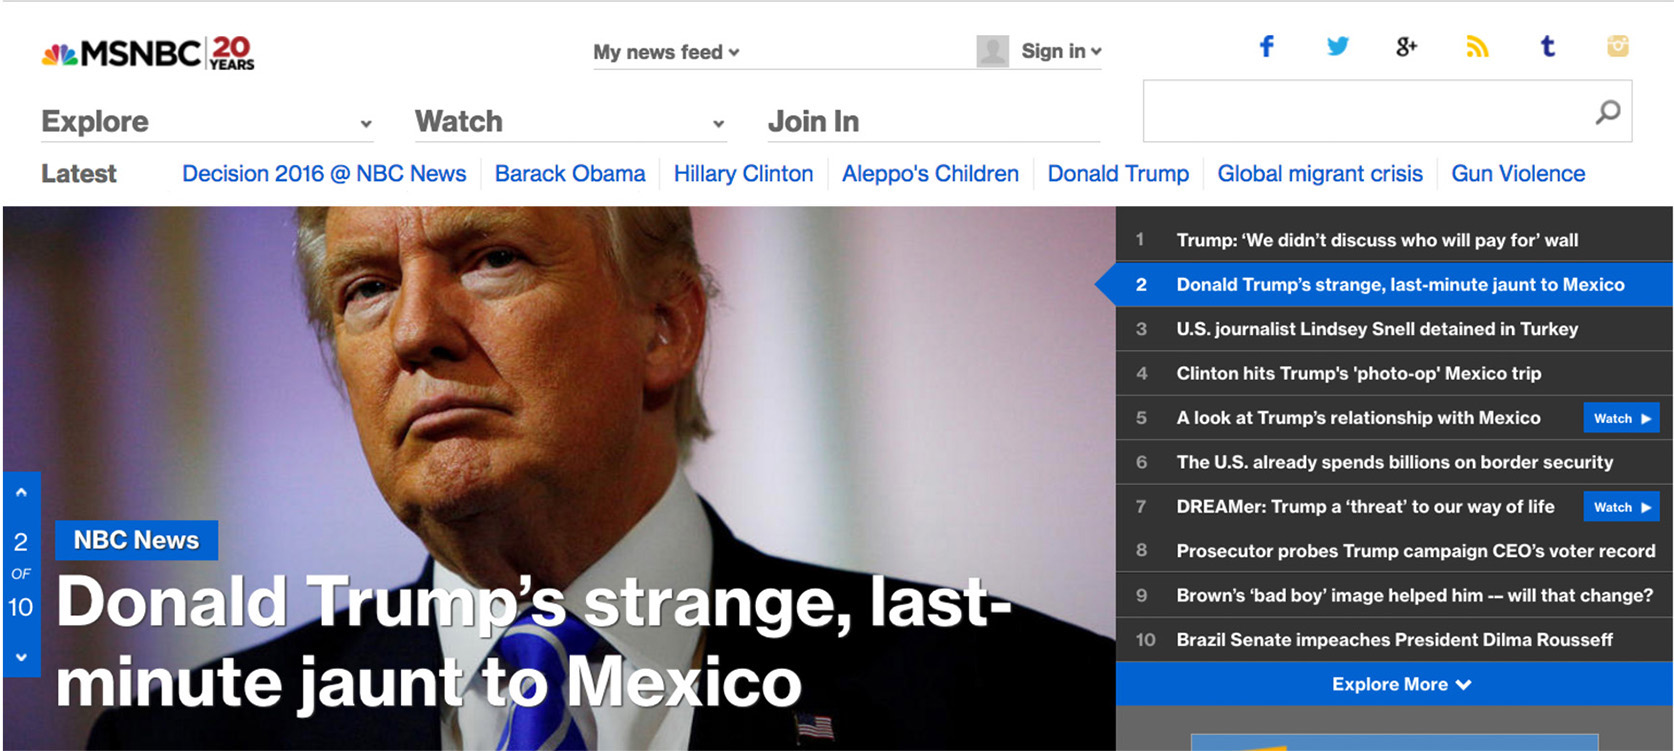Open the My news feed dropdown

point(666,52)
